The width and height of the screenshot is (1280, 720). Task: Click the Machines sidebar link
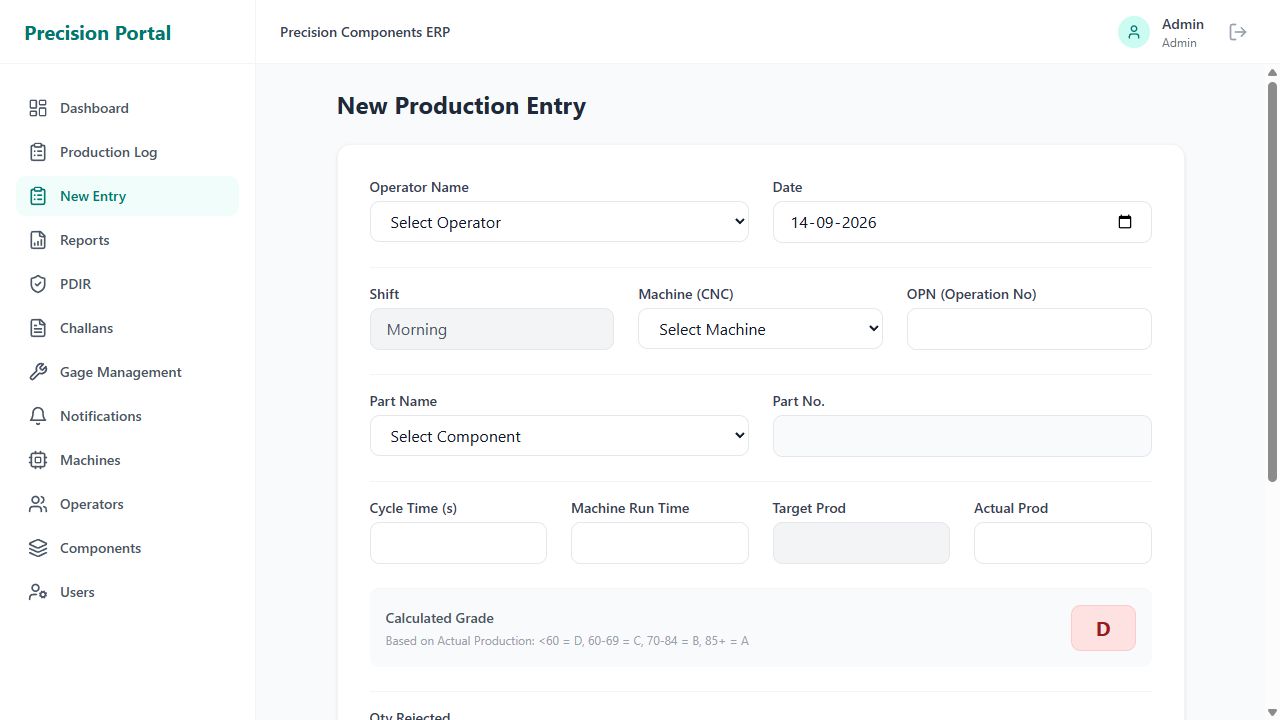click(128, 460)
